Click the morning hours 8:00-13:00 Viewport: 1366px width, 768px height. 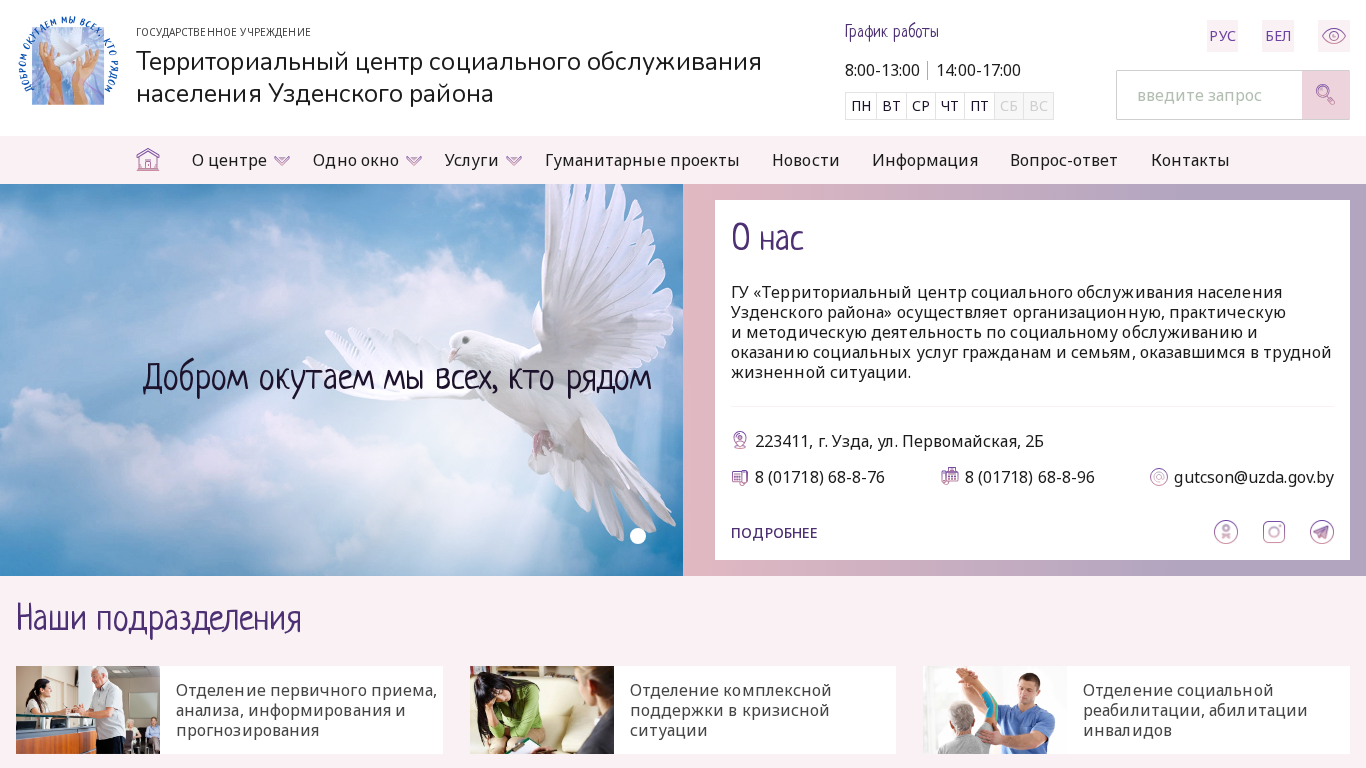pyautogui.click(x=882, y=70)
